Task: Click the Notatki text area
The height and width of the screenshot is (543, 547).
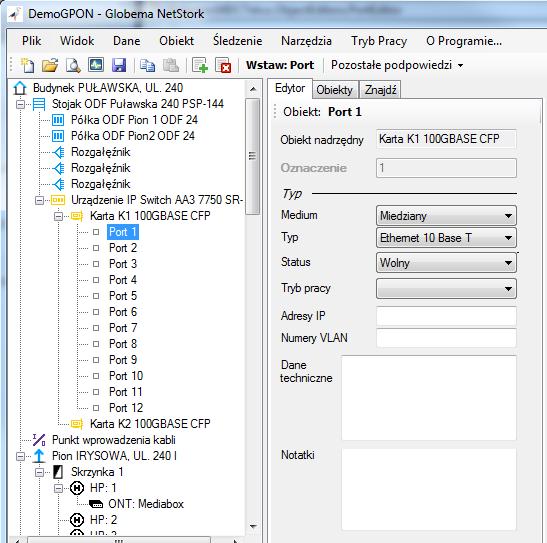Action: pos(429,489)
